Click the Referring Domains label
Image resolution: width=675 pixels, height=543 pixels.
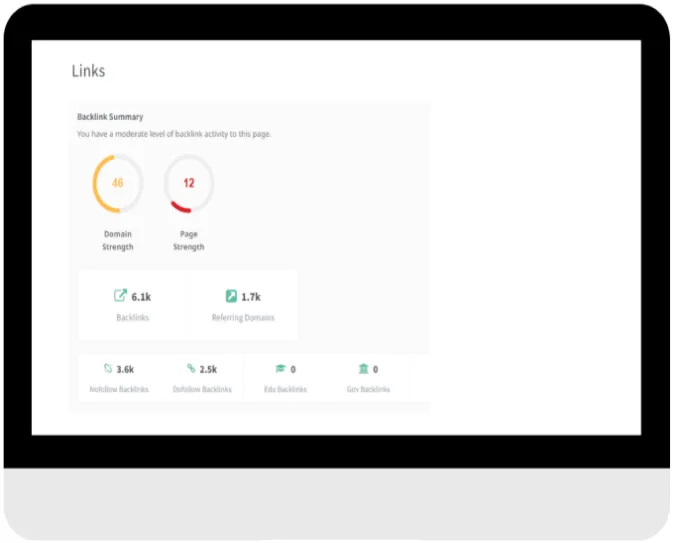pos(243,317)
